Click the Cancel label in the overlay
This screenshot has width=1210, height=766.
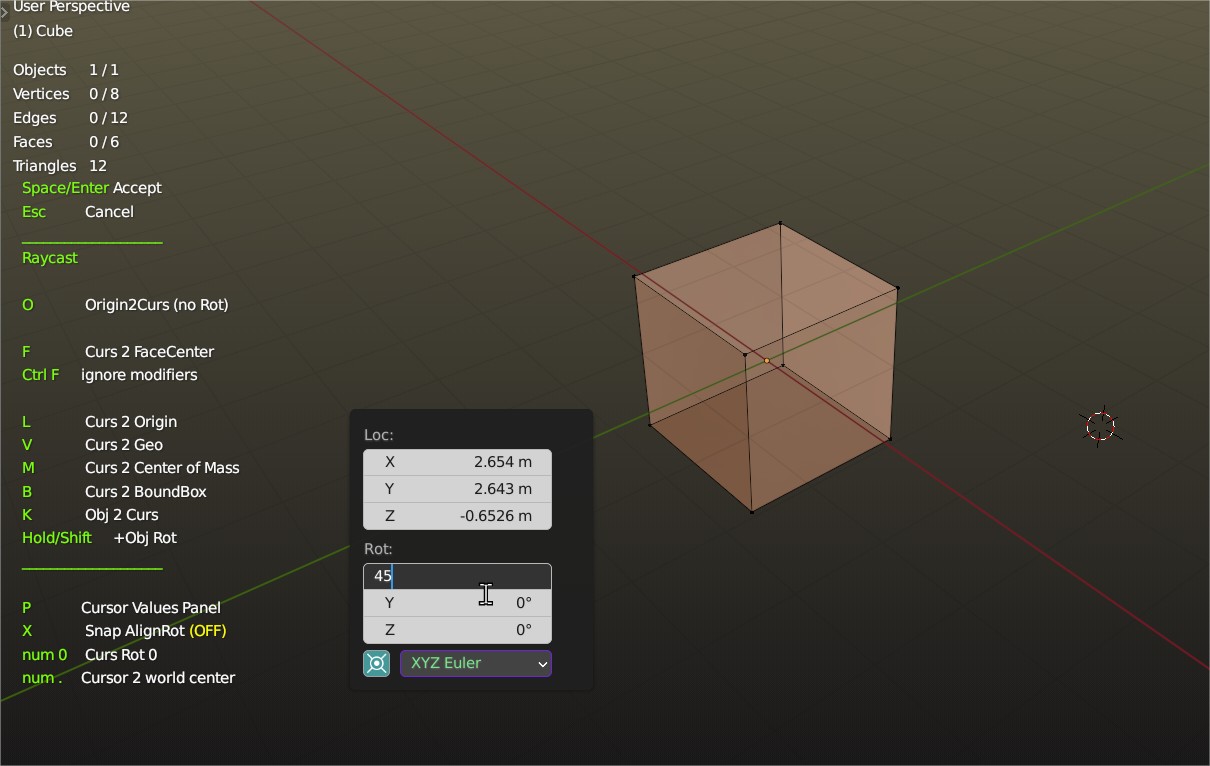tap(109, 211)
